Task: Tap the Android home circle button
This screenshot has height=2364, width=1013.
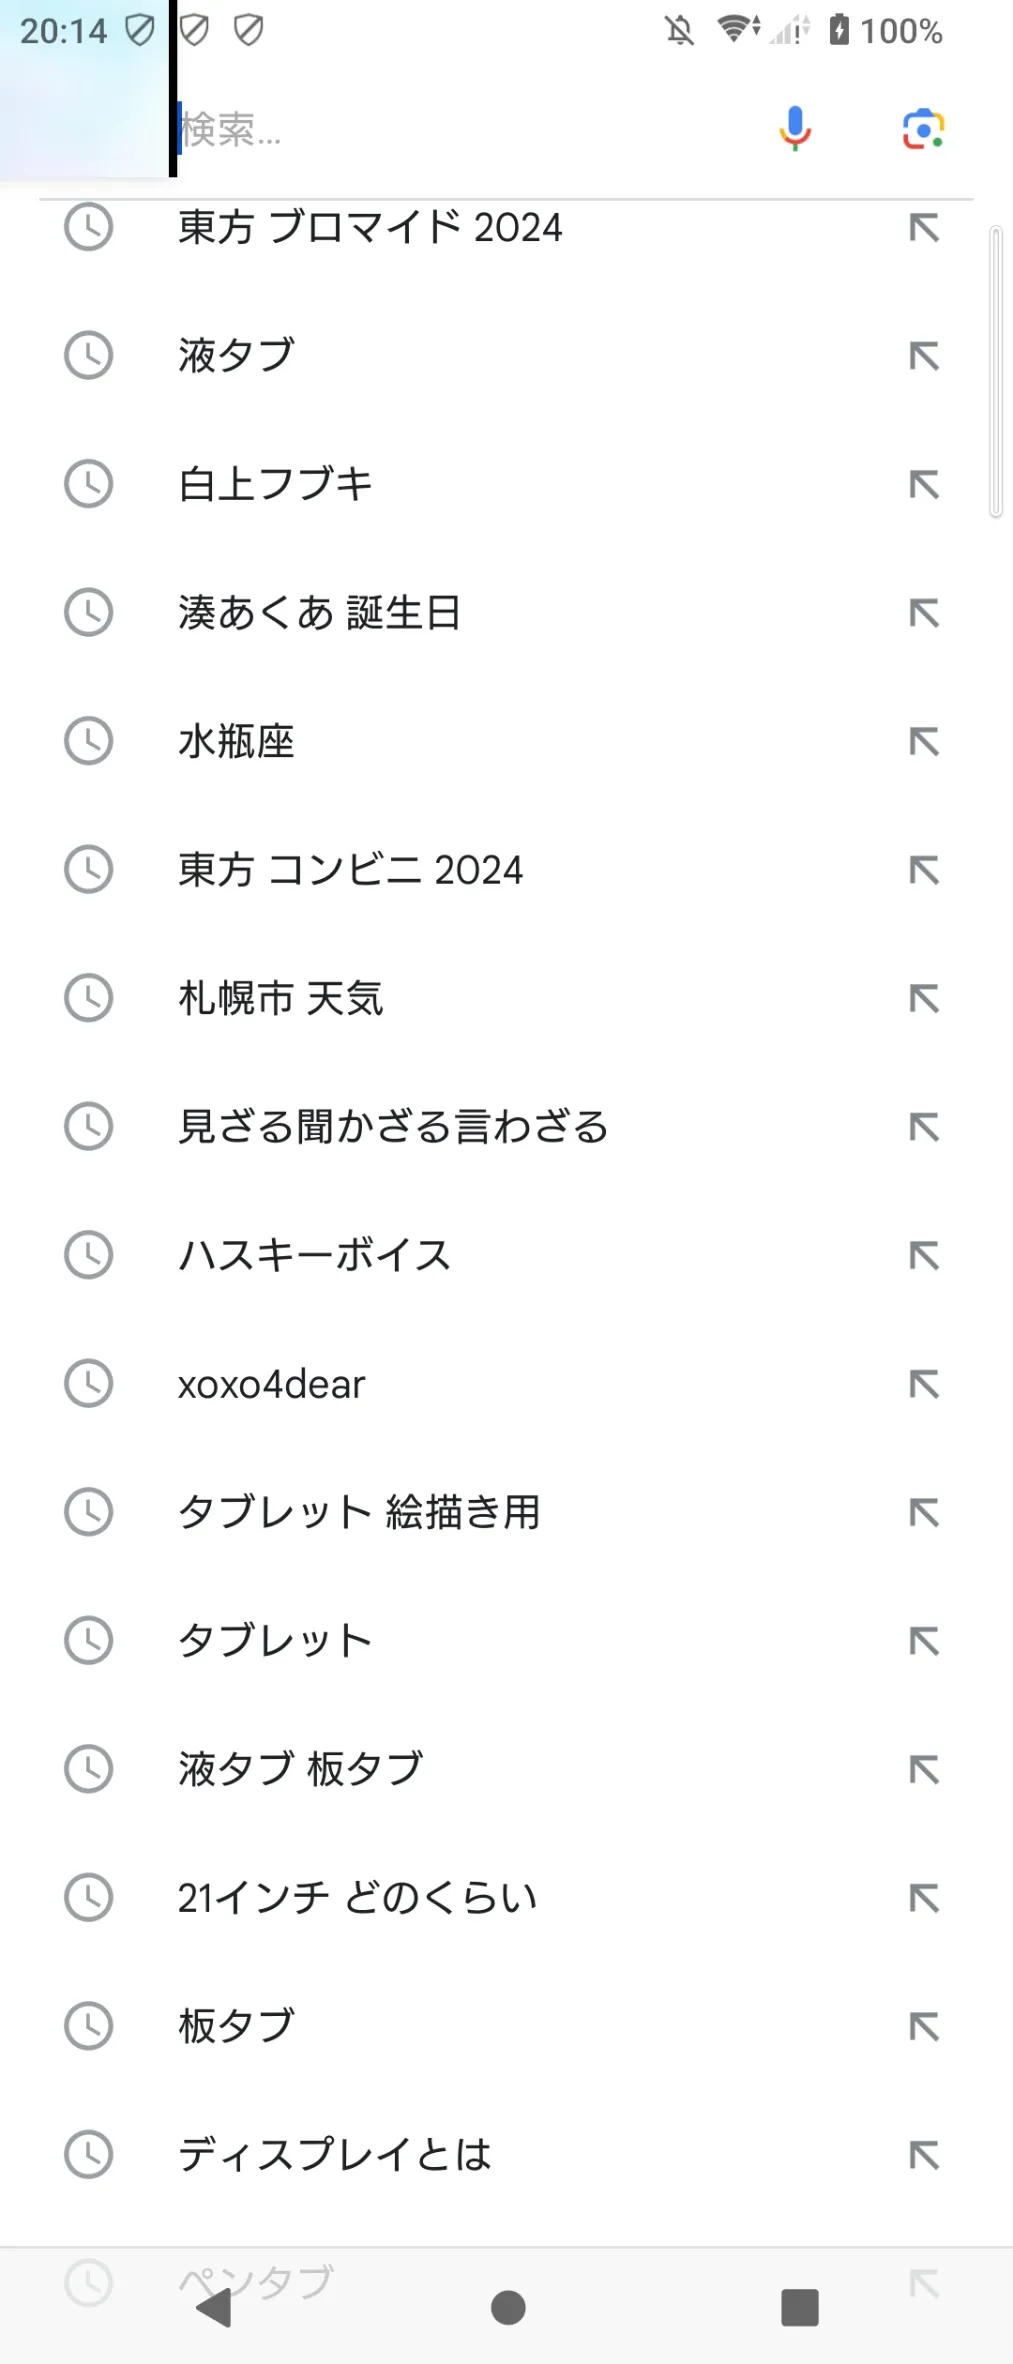Action: pyautogui.click(x=508, y=2308)
